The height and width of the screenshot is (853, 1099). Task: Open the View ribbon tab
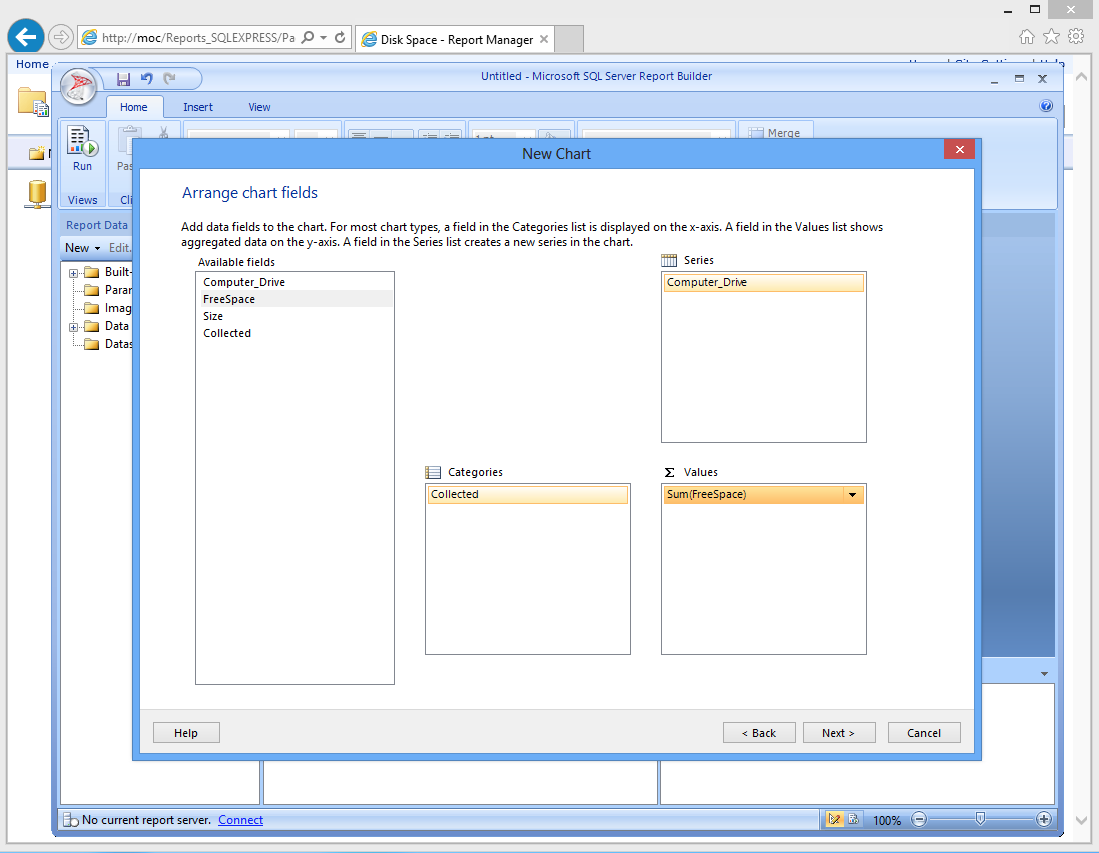click(259, 107)
